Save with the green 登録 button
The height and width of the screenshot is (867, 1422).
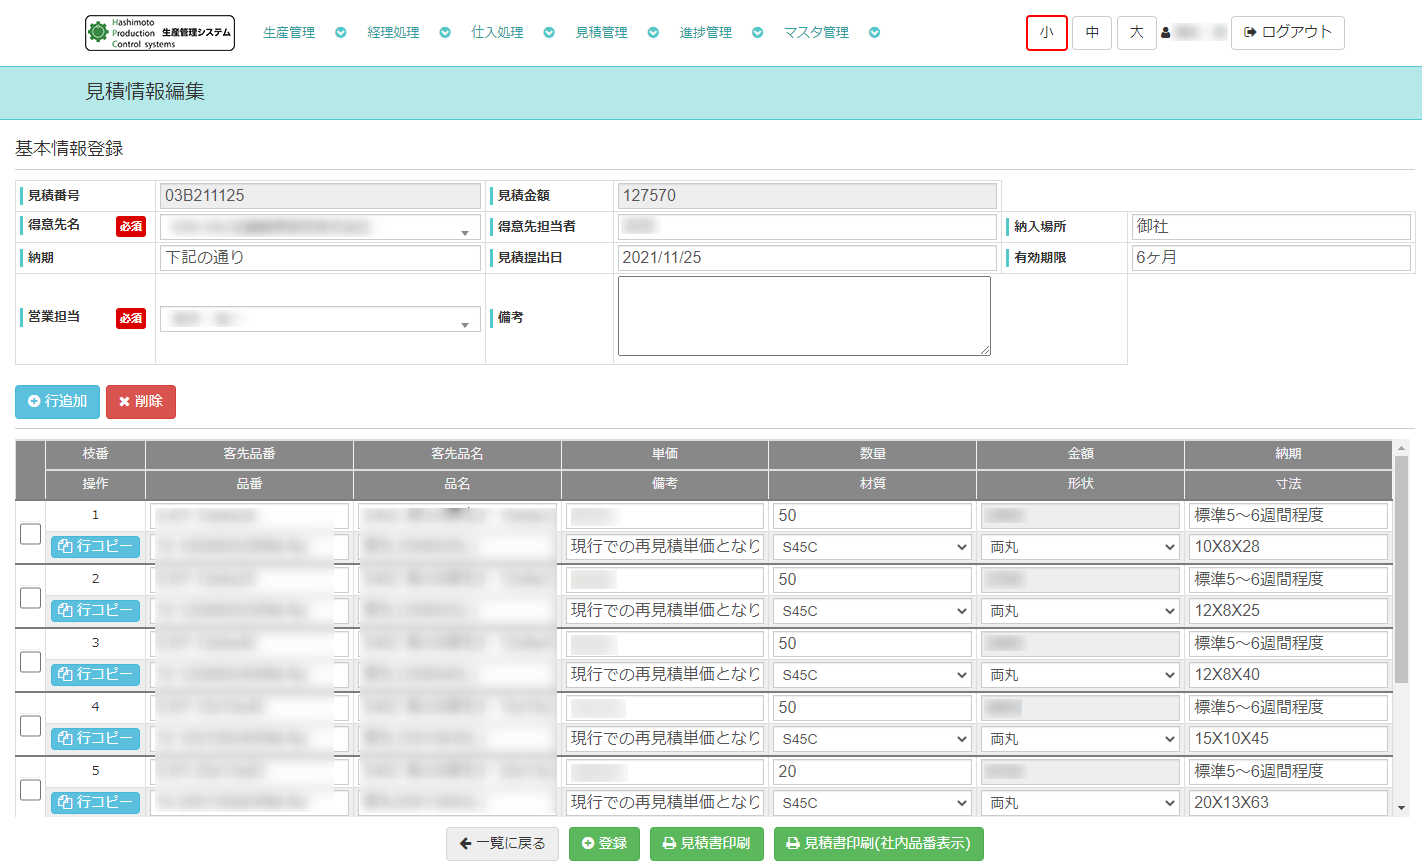coord(604,844)
